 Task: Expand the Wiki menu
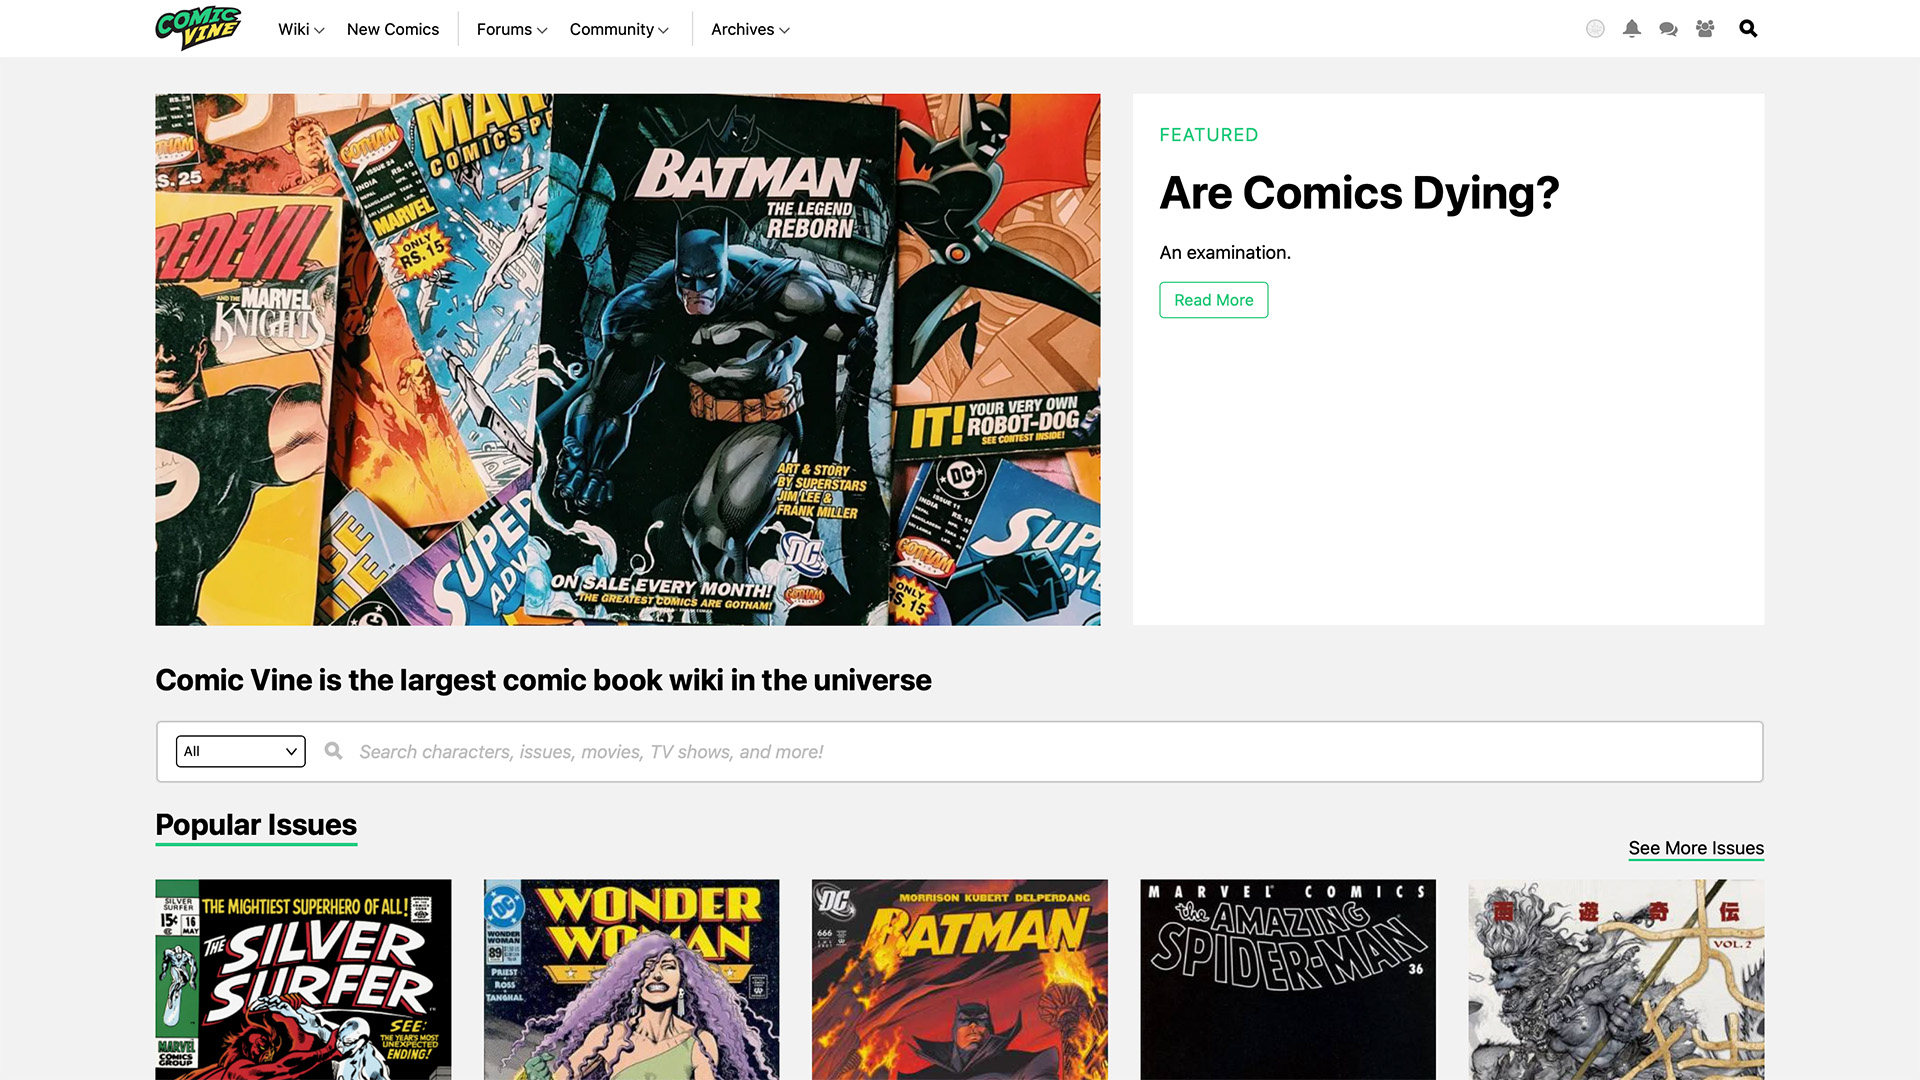pos(300,29)
